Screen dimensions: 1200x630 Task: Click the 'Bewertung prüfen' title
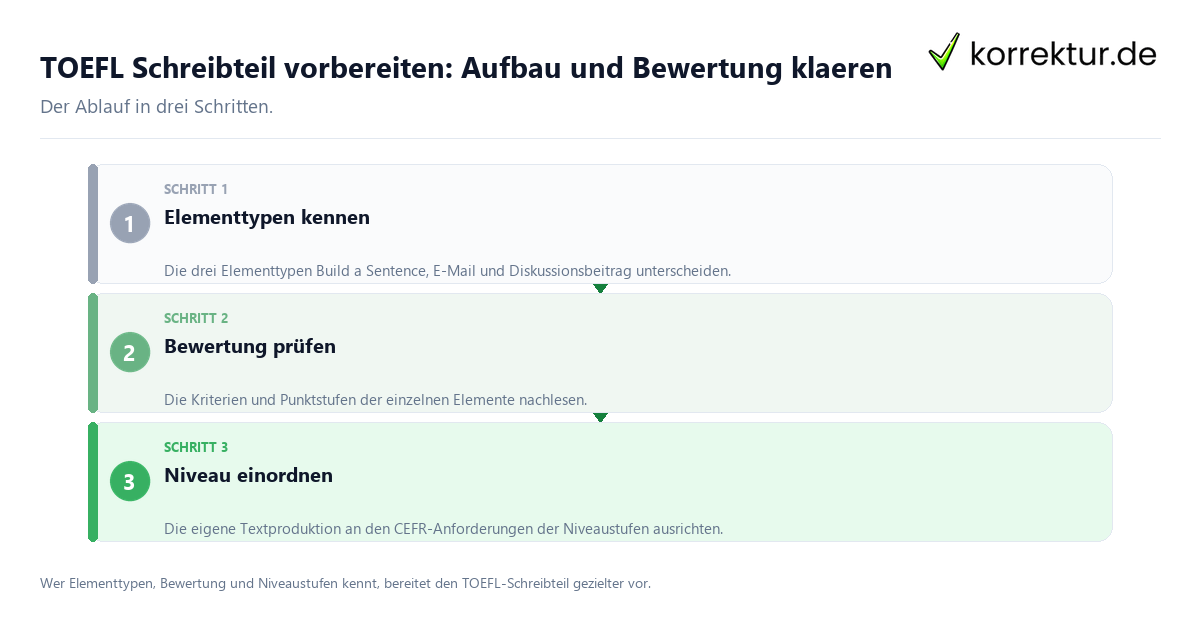pyautogui.click(x=250, y=346)
